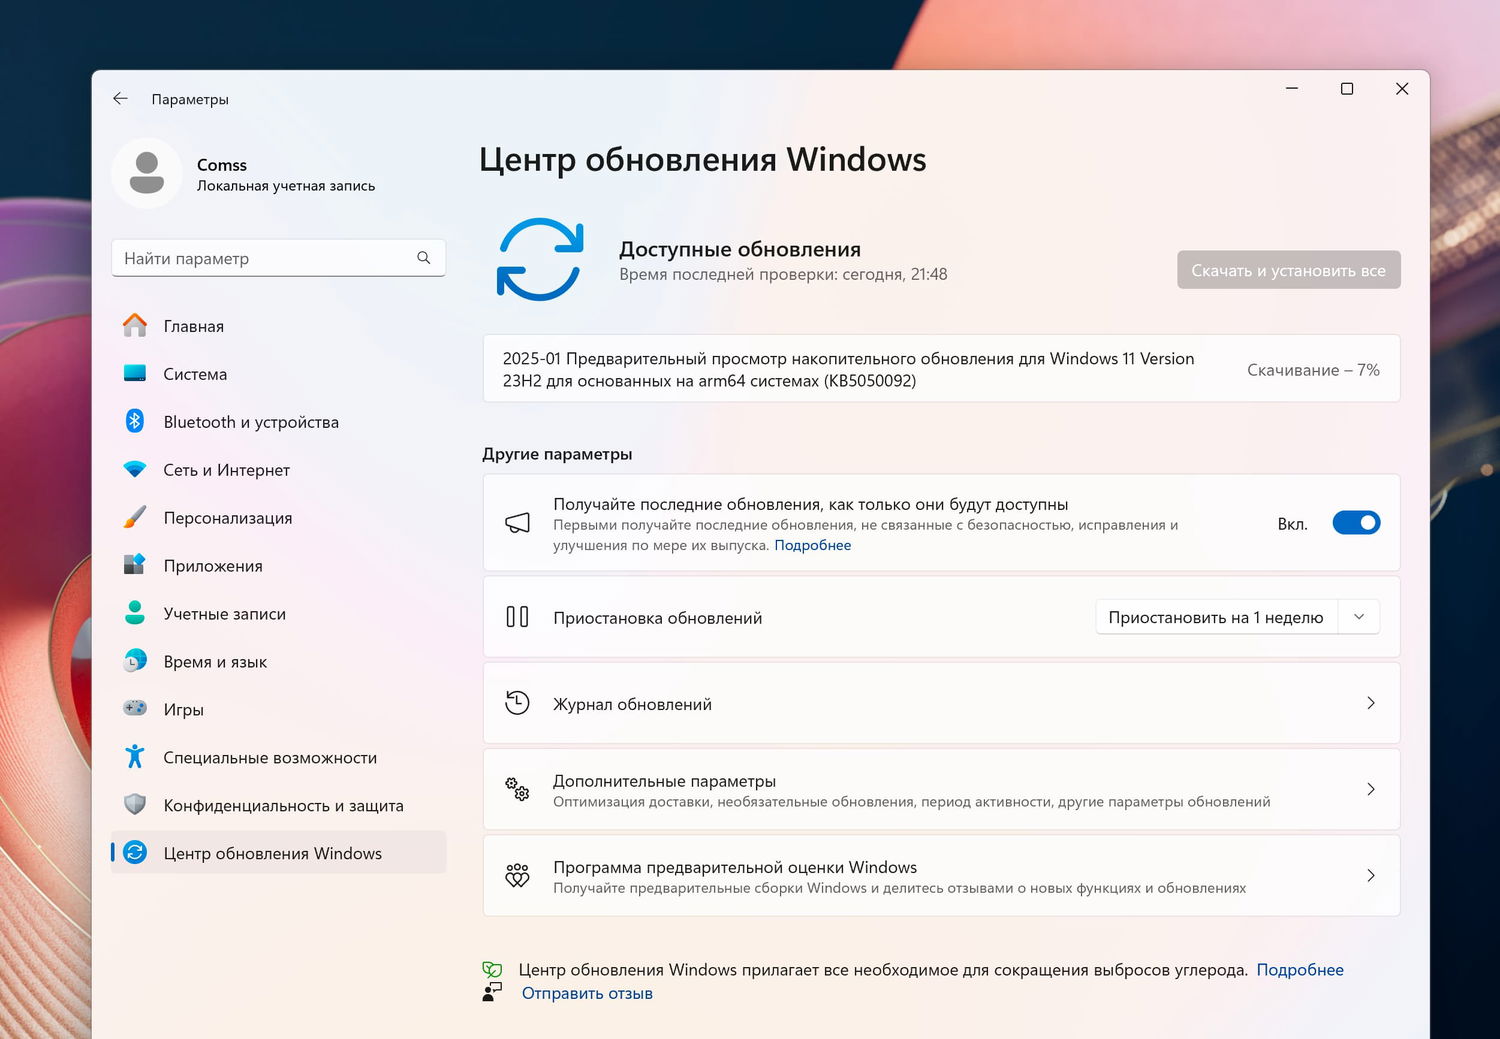Click the megaphone icon for latest updates
Screen dimensions: 1500x1039
pos(517,523)
